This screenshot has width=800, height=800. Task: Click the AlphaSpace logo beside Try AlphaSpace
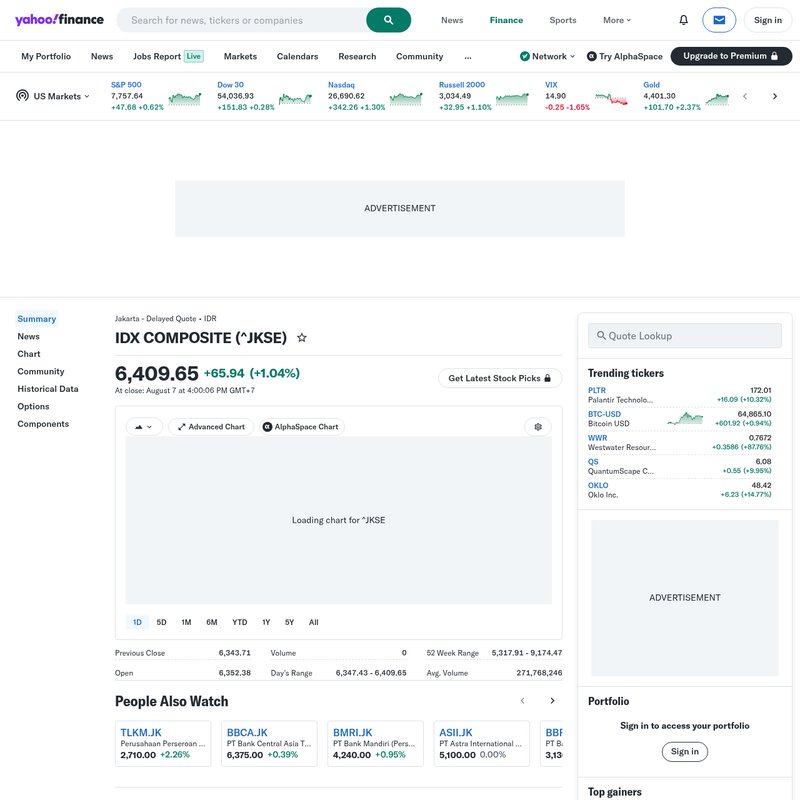tap(591, 56)
